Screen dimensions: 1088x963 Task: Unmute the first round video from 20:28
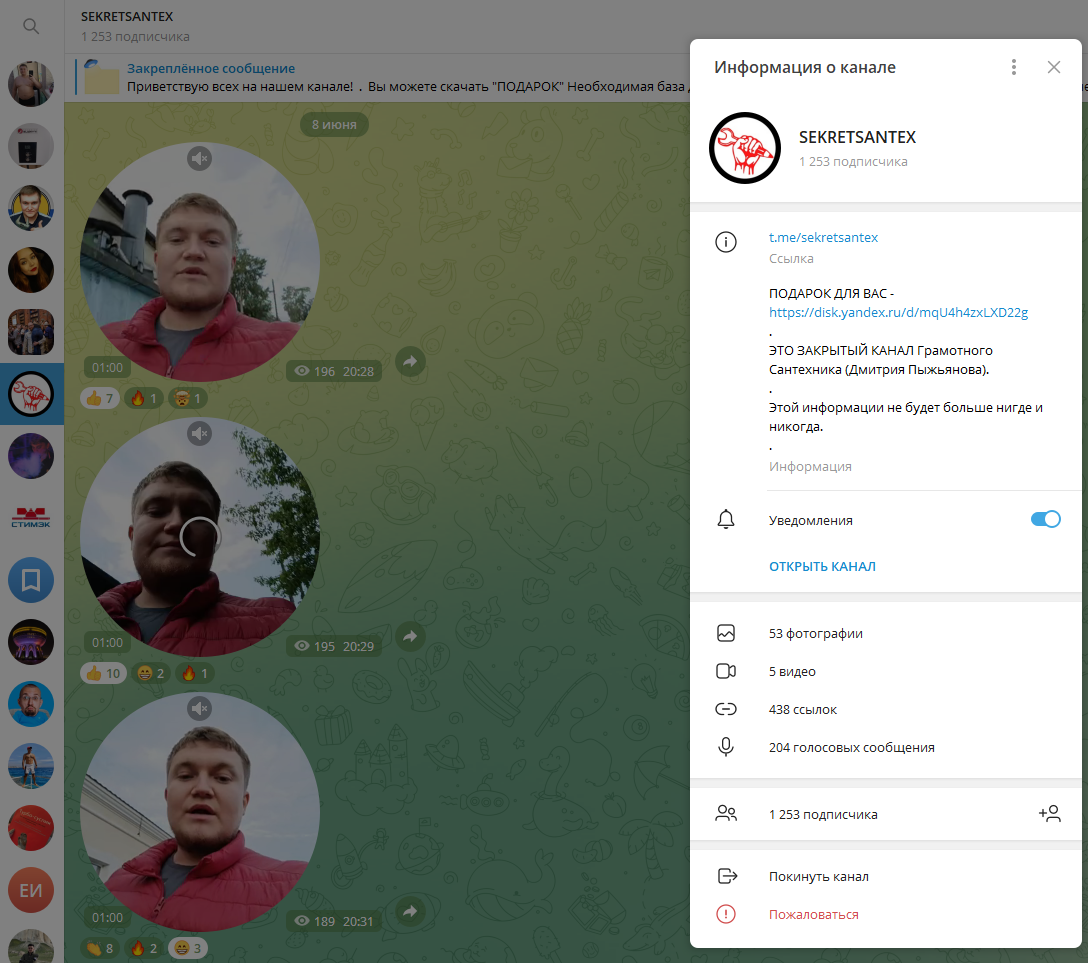(x=199, y=159)
